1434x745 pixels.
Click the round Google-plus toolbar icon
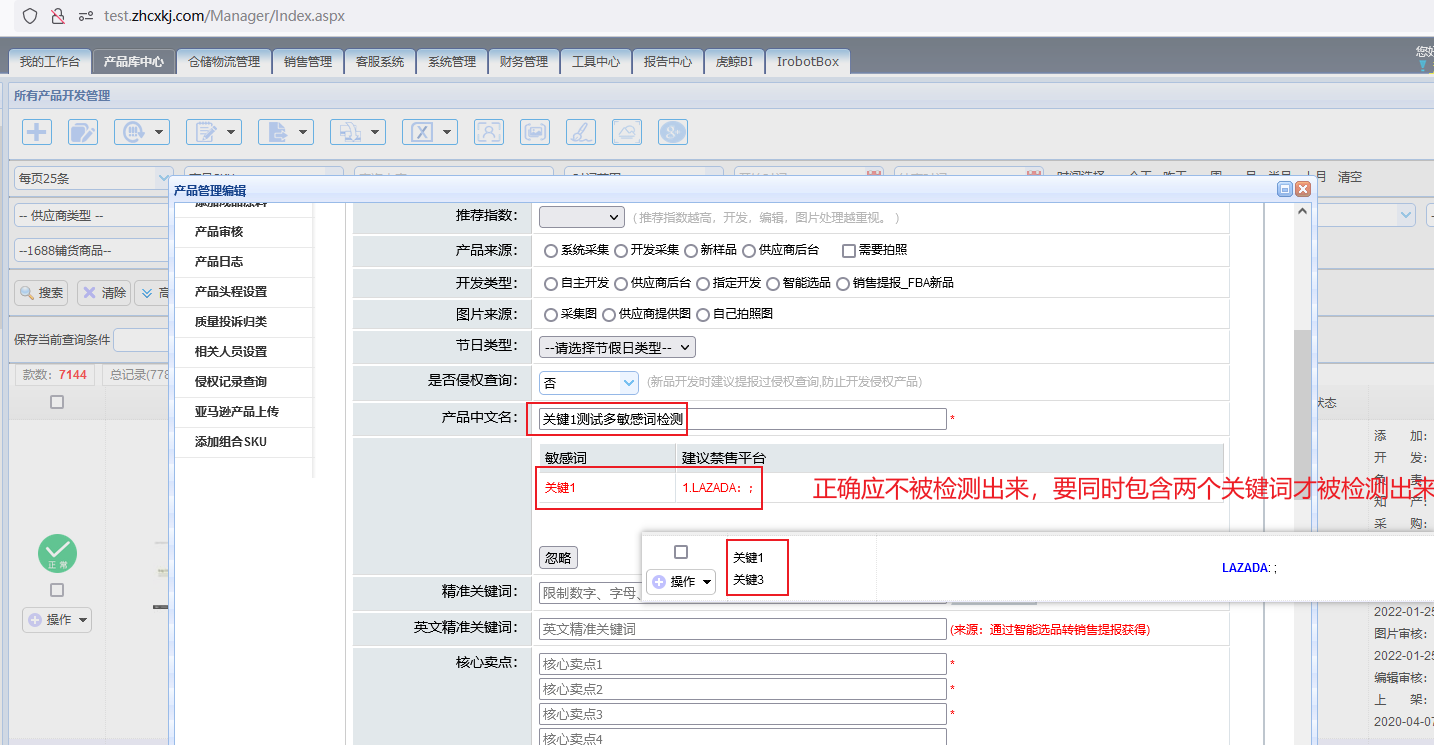pyautogui.click(x=673, y=132)
